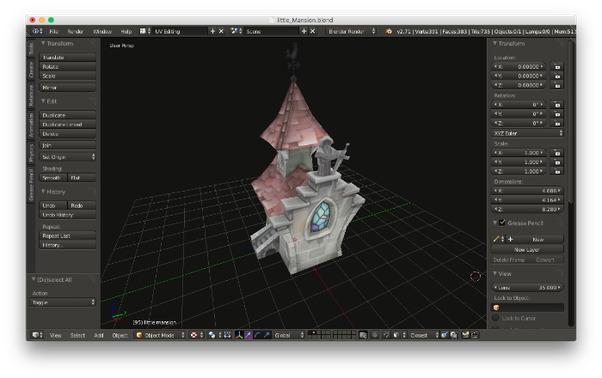
Task: Switch to the Create vertical tab
Action: tap(31, 69)
